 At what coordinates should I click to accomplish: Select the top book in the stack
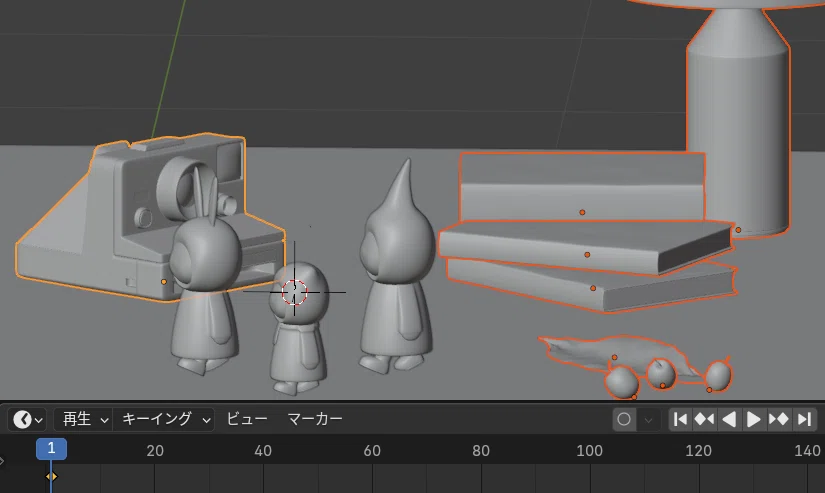[x=582, y=187]
